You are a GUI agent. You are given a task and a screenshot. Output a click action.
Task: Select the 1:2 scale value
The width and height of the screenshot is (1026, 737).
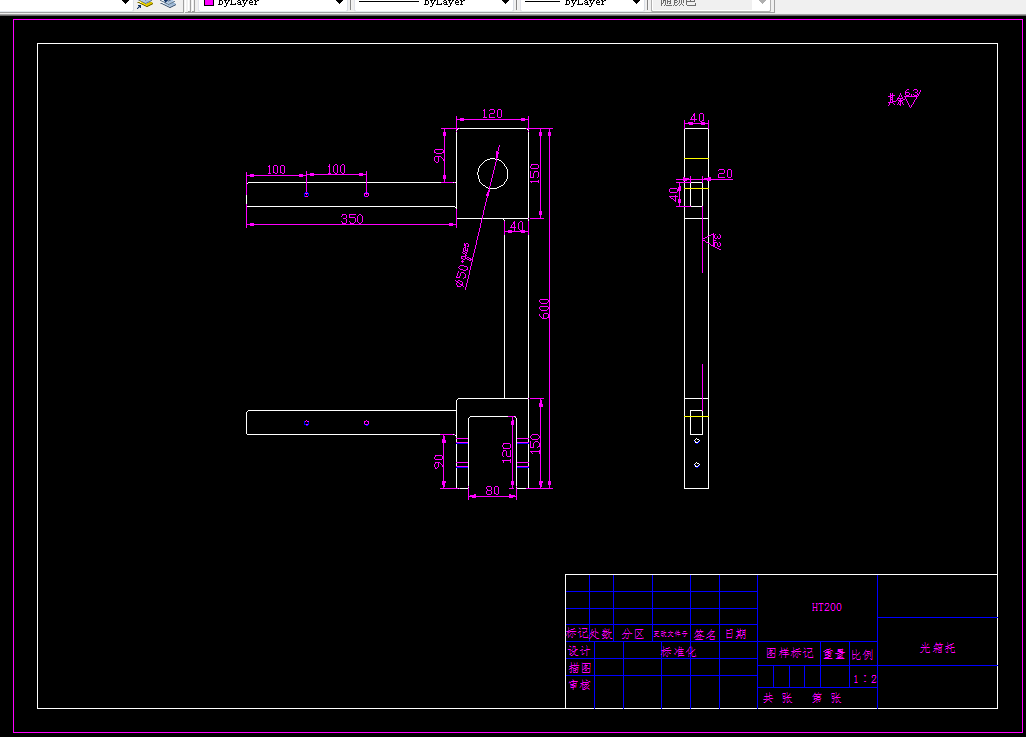pos(864,679)
